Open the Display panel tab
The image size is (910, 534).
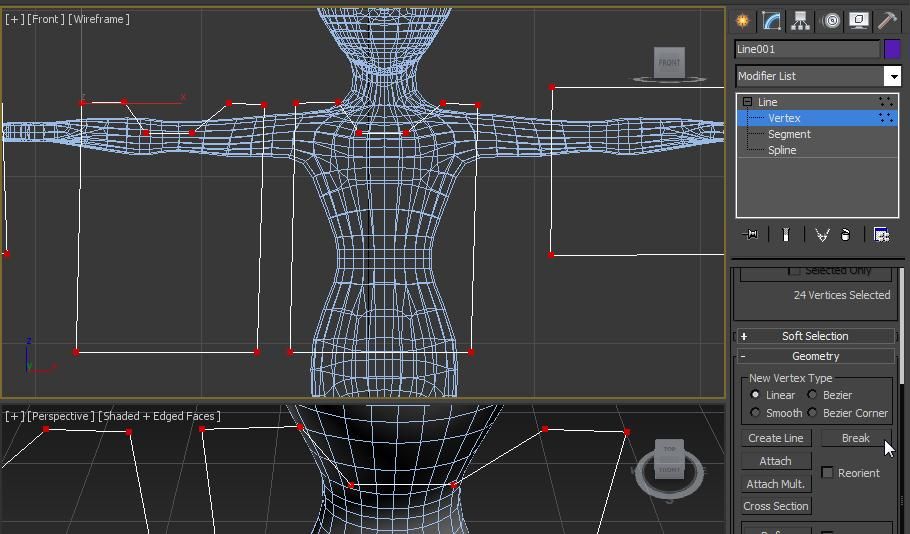[859, 21]
